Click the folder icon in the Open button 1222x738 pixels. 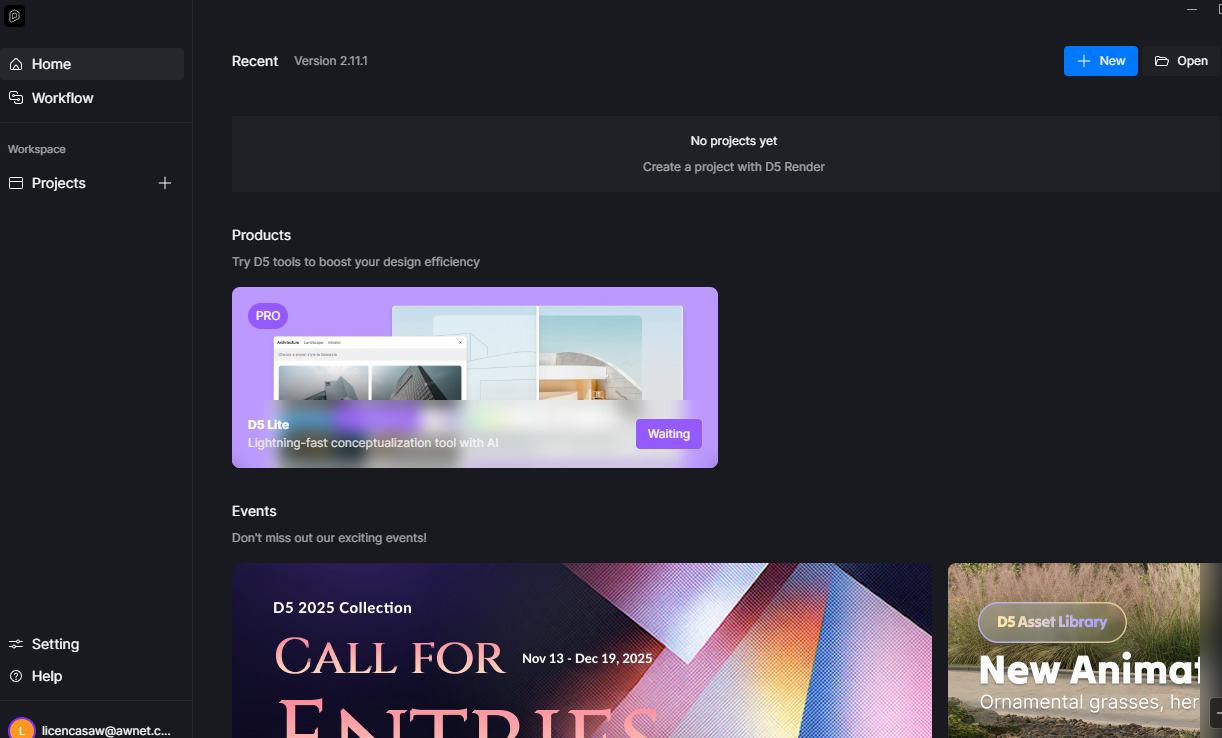(x=1161, y=61)
